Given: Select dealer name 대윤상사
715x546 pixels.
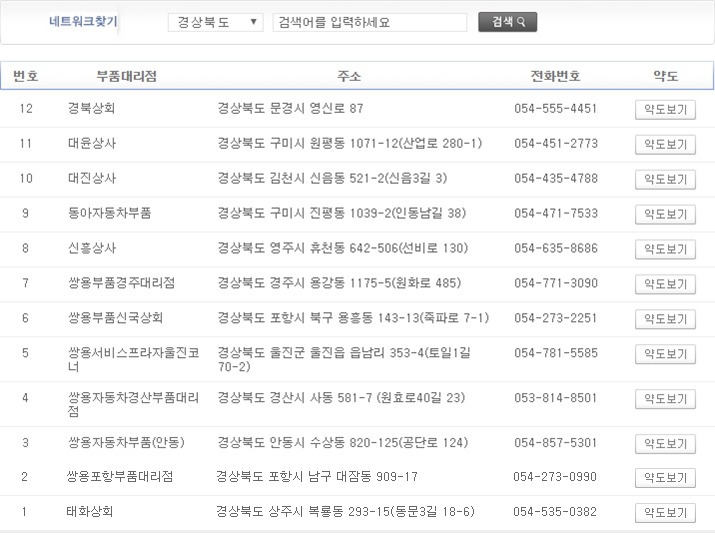Looking at the screenshot, I should 92,143.
